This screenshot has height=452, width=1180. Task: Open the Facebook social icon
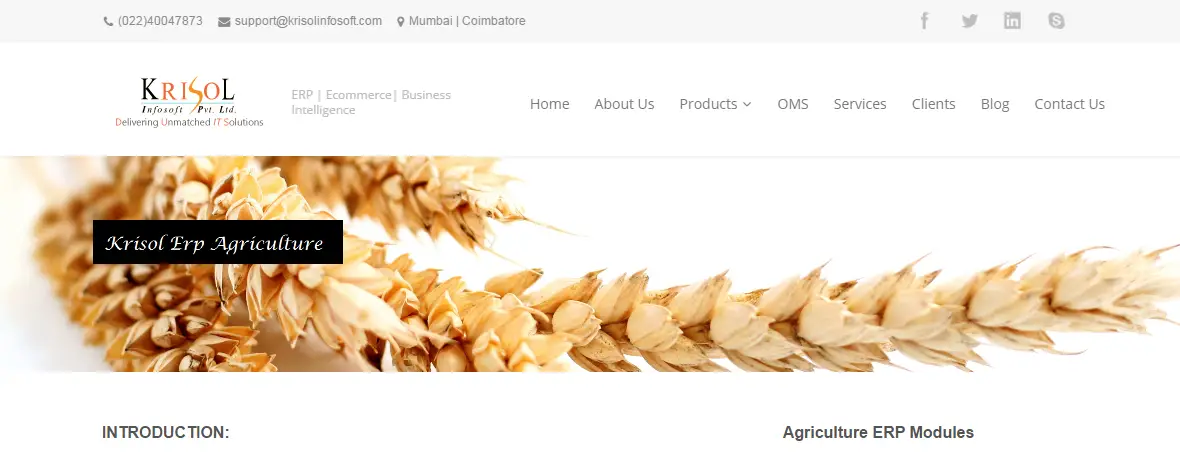click(x=925, y=21)
